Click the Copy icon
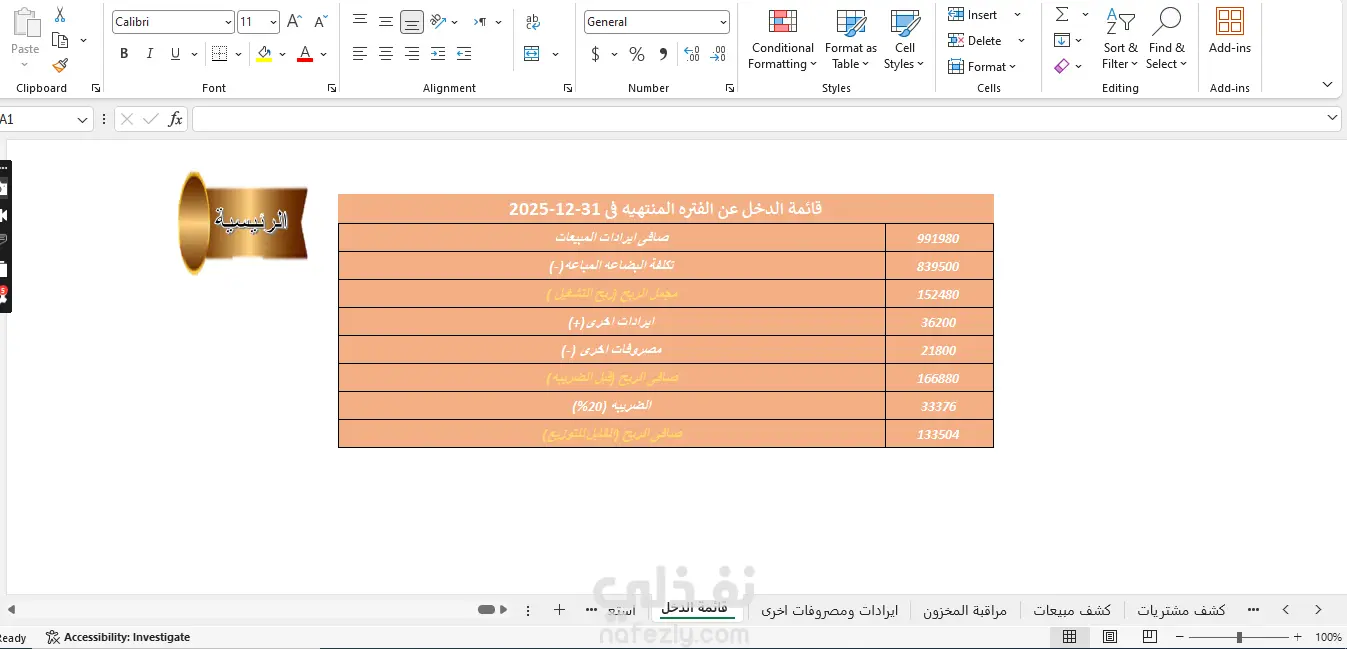1347x649 pixels. click(x=60, y=40)
